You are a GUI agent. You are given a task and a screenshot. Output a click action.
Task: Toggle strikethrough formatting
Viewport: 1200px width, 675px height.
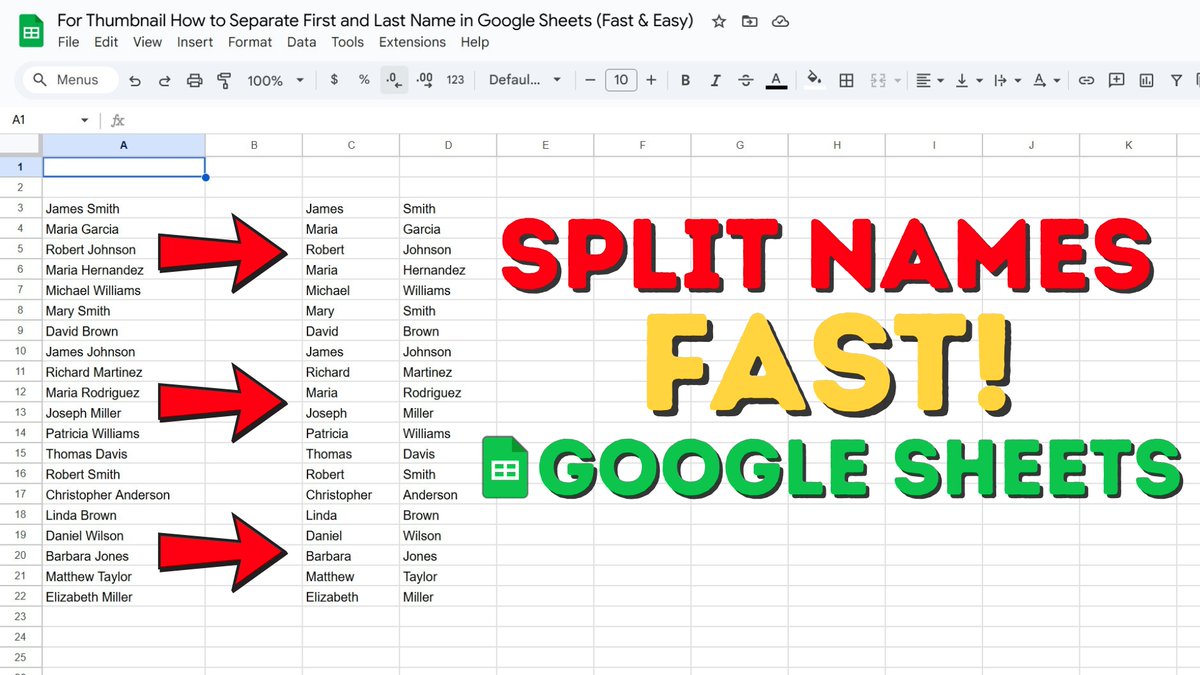[x=745, y=80]
